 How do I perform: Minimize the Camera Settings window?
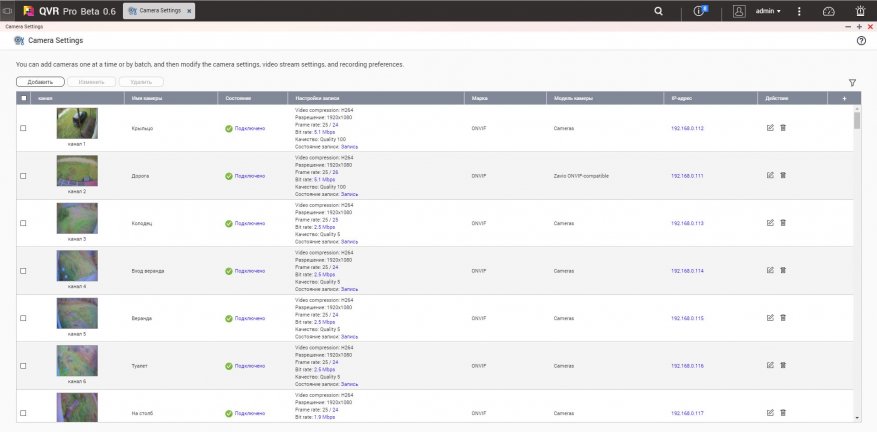click(x=849, y=26)
